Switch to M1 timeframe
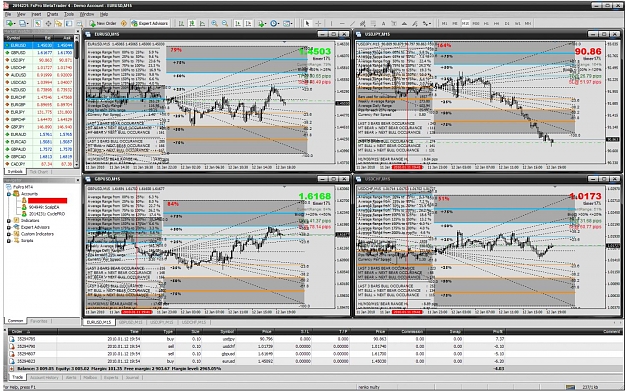This screenshot has width=625, height=392. coord(444,24)
